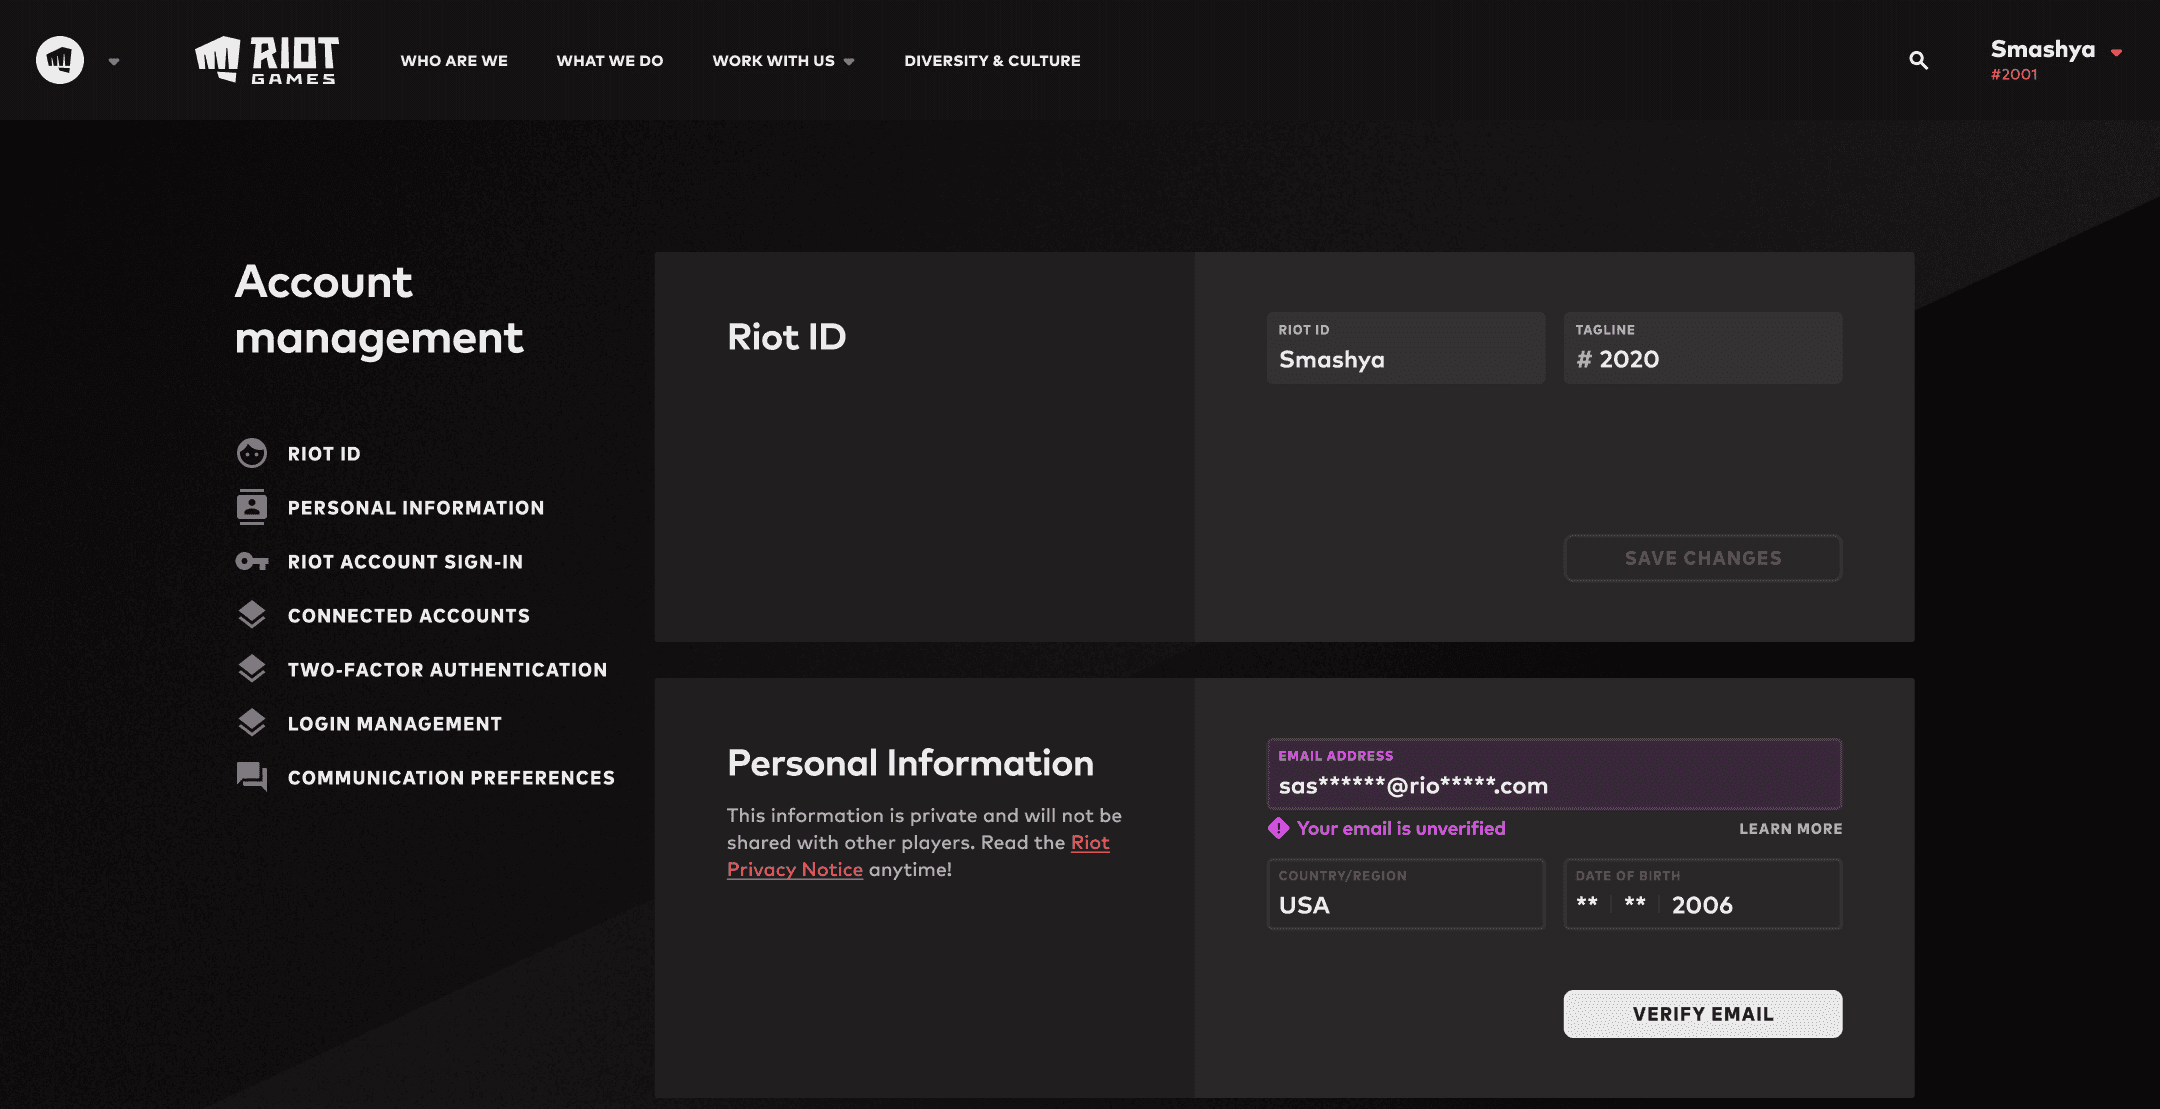Open Riot Account Sign-In section

[405, 562]
